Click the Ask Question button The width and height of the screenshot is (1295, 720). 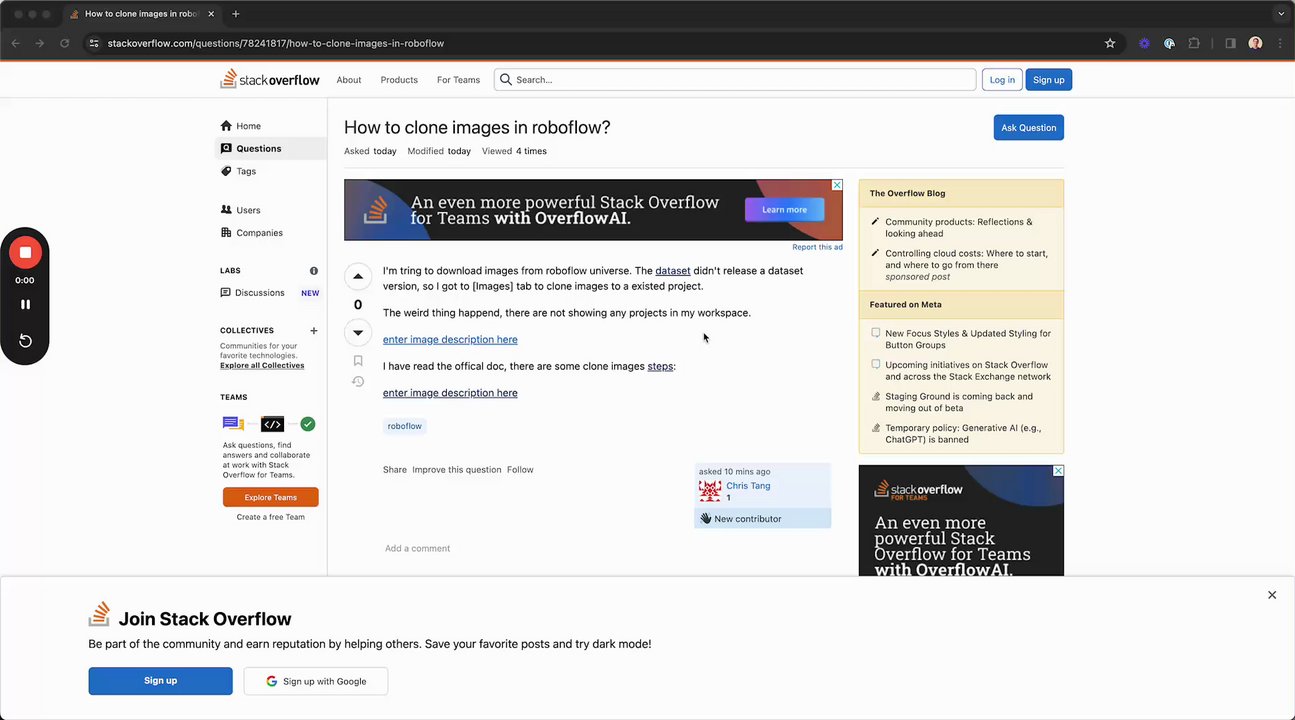tap(1029, 127)
